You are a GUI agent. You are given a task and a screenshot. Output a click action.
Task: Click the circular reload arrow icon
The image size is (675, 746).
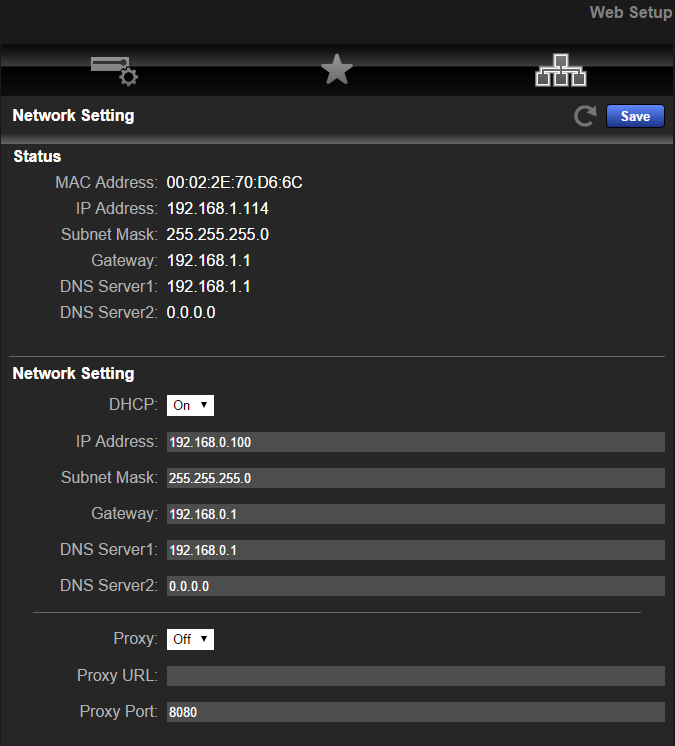coord(585,116)
